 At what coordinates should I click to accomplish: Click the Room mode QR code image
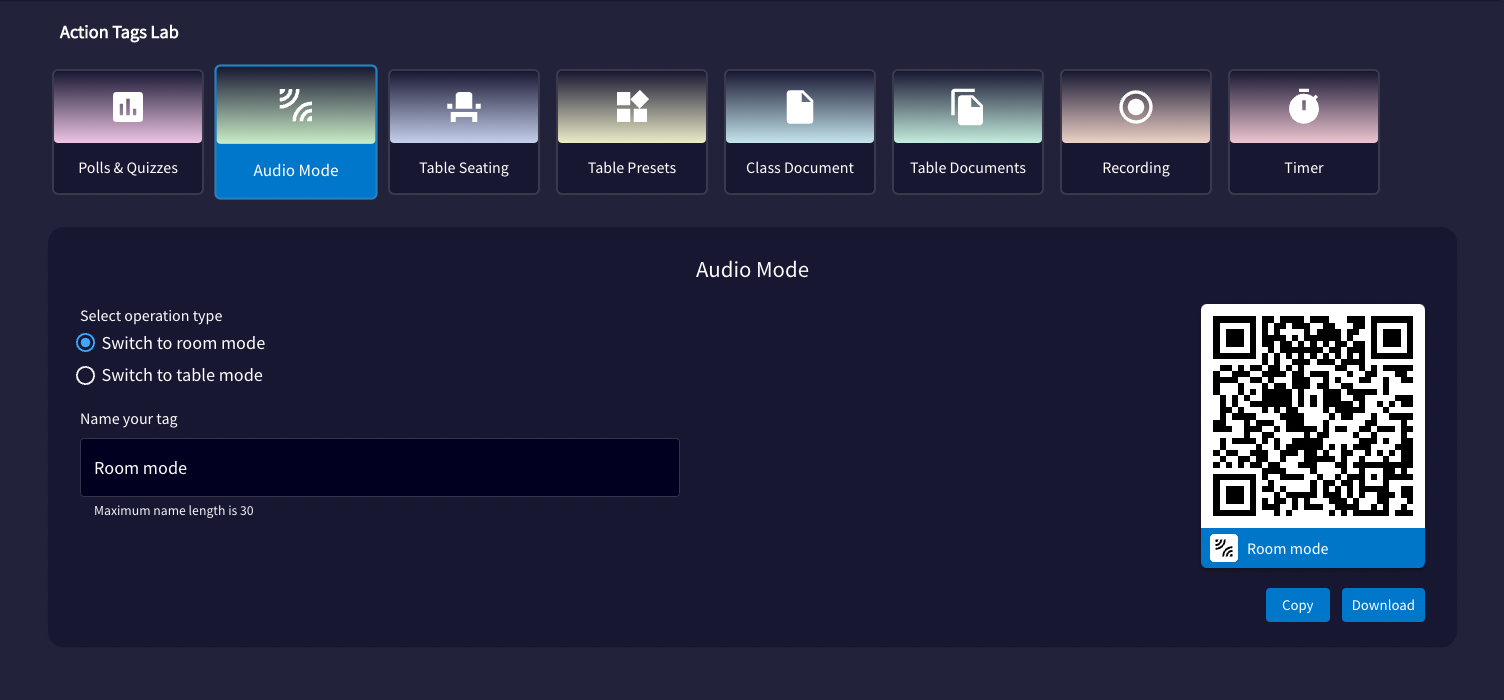[1312, 416]
